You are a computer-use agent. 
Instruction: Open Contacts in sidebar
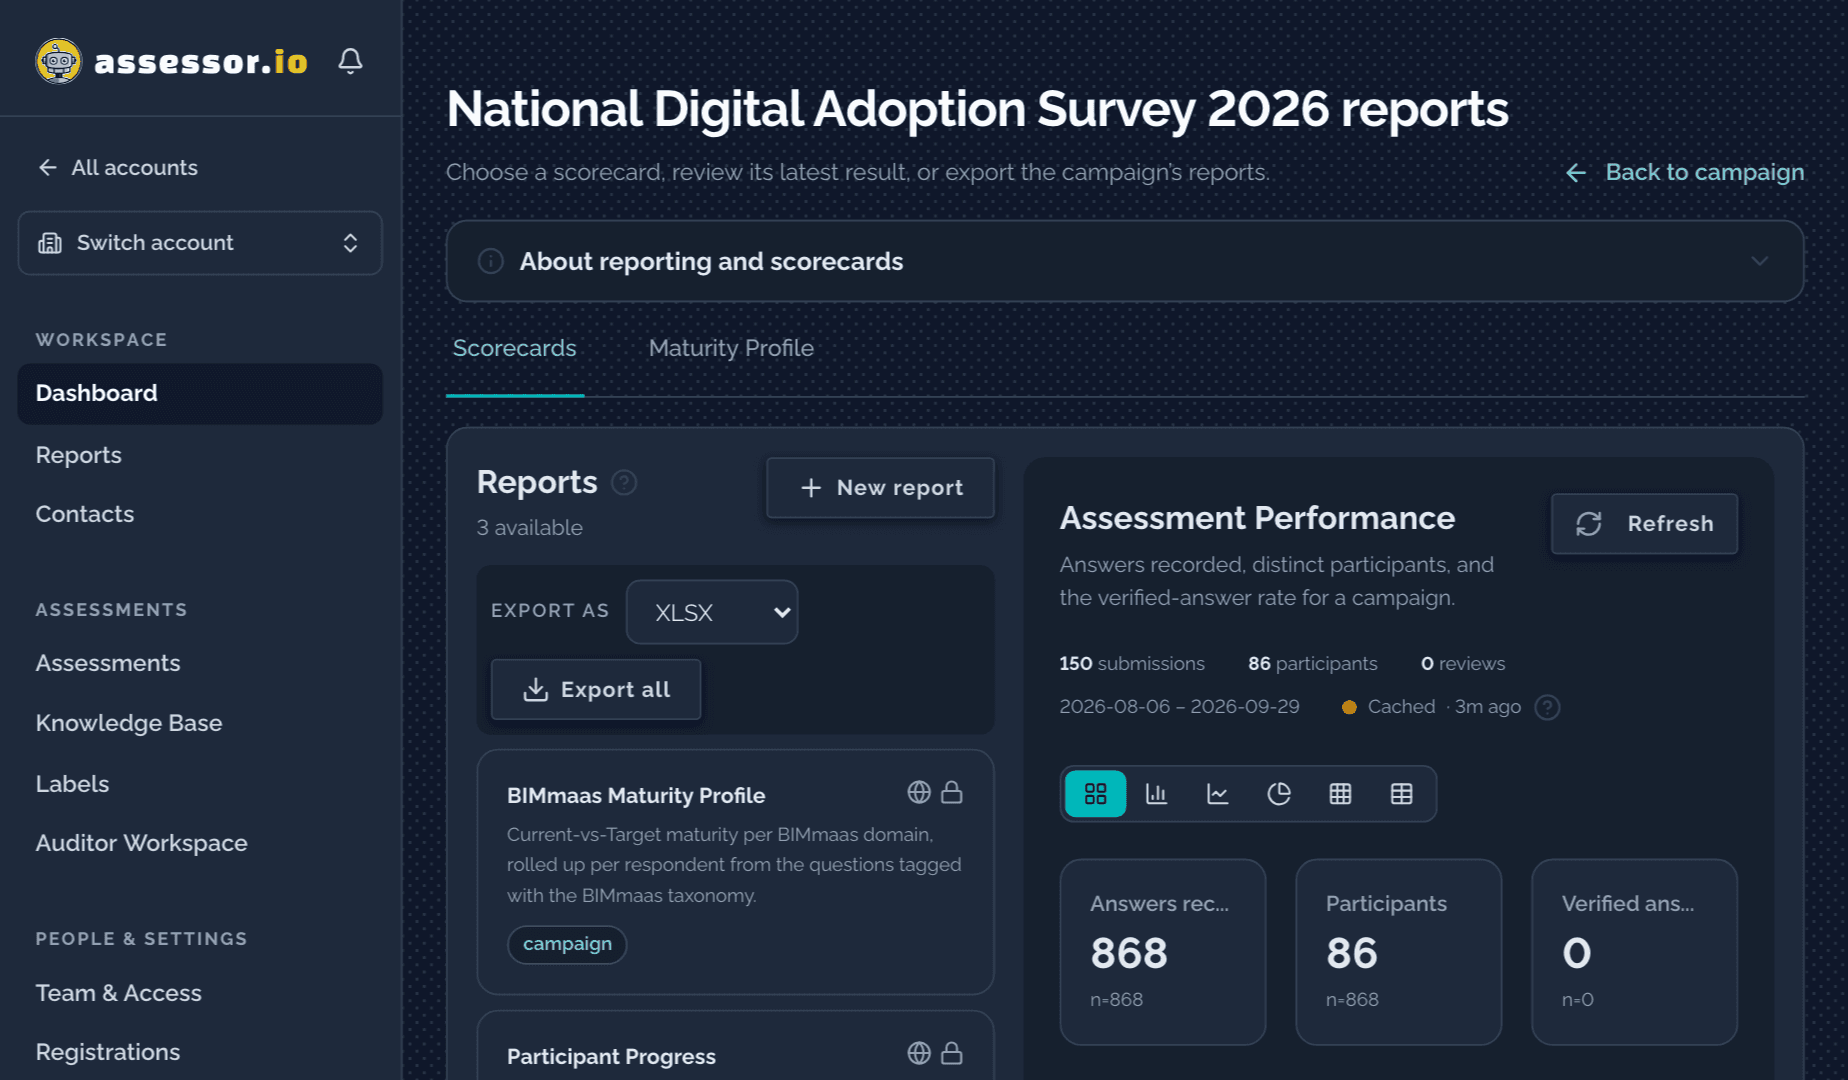point(85,514)
